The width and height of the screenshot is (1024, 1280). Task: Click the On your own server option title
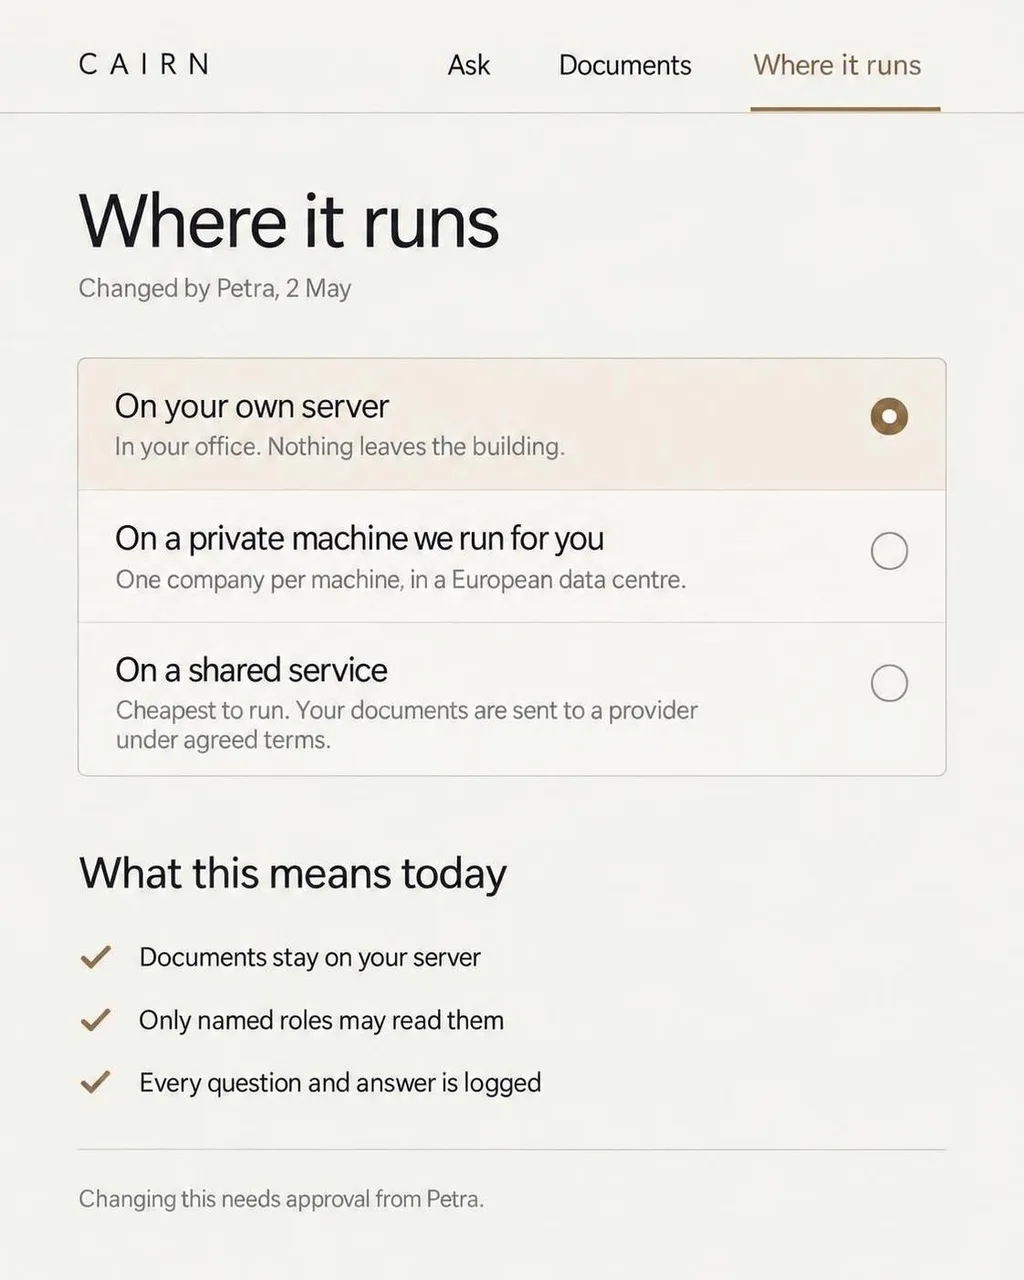click(252, 406)
